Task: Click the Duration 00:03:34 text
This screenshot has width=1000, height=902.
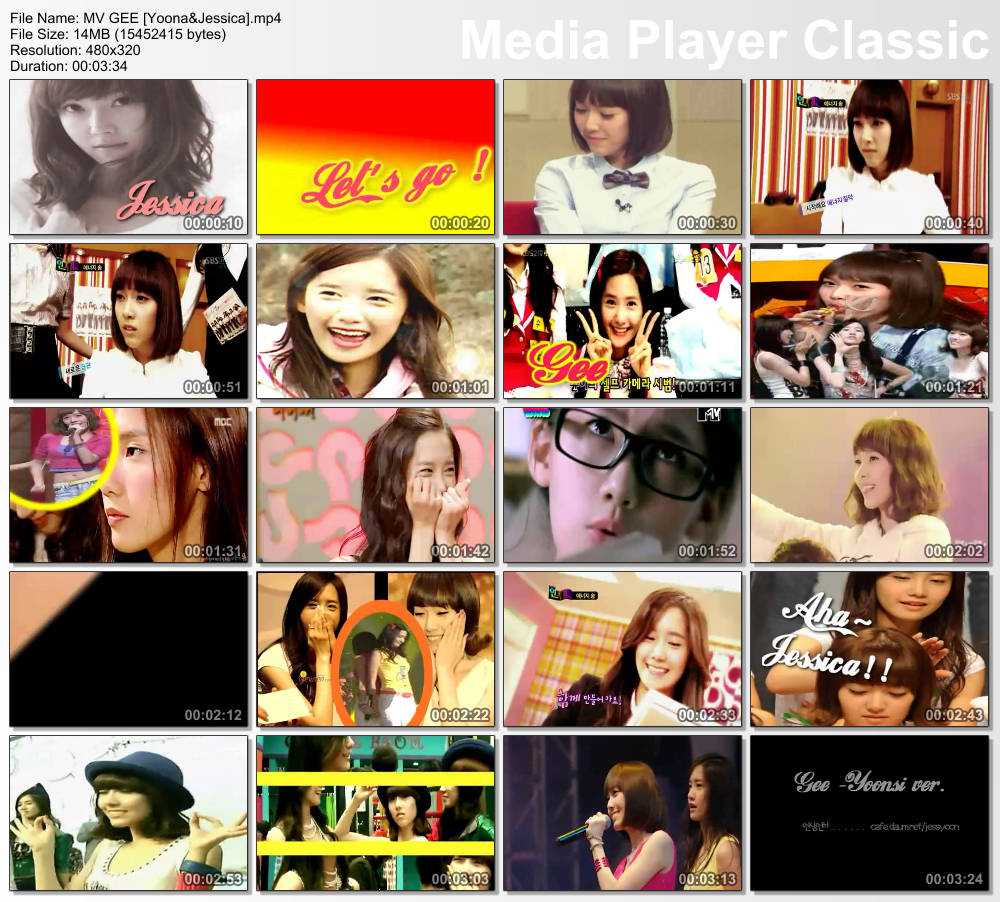Action: [69, 66]
